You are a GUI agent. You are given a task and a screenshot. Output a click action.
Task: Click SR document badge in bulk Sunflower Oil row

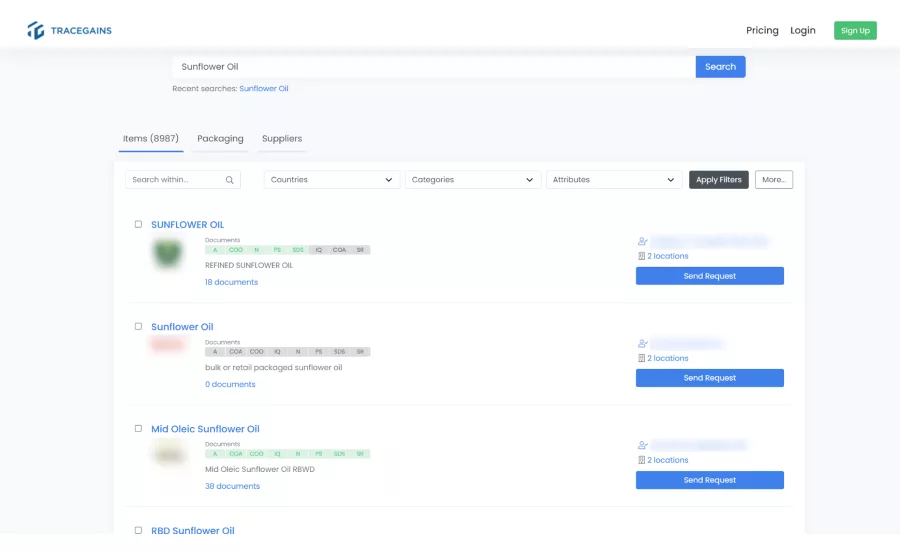point(360,351)
